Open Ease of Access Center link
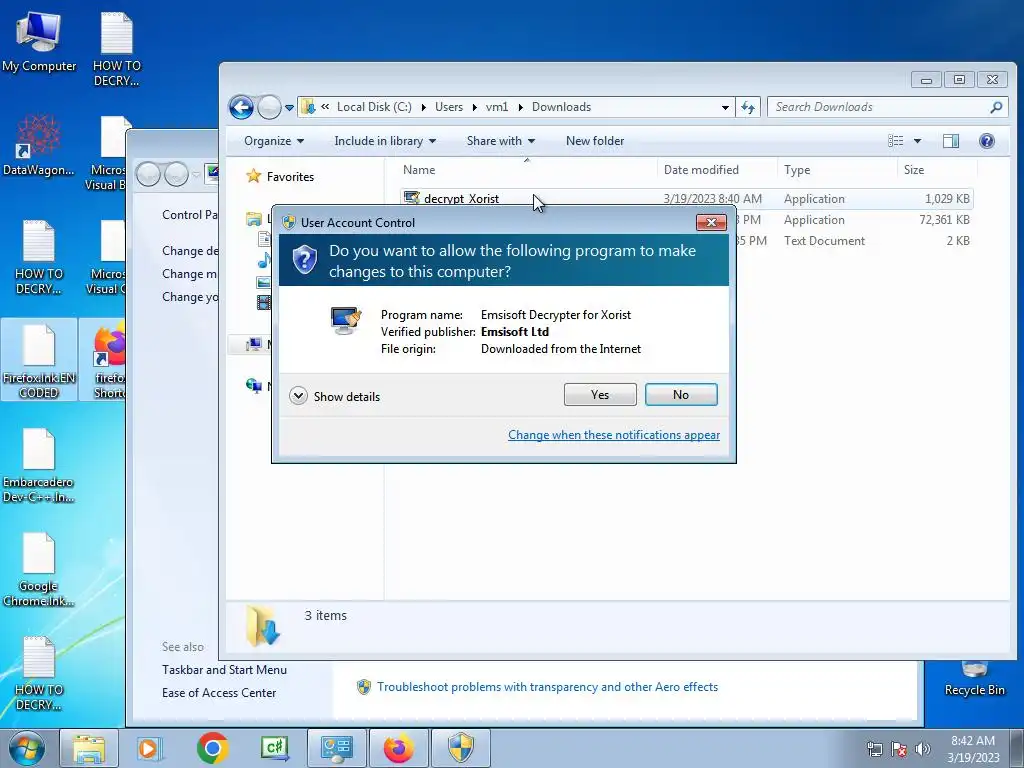 coord(219,693)
